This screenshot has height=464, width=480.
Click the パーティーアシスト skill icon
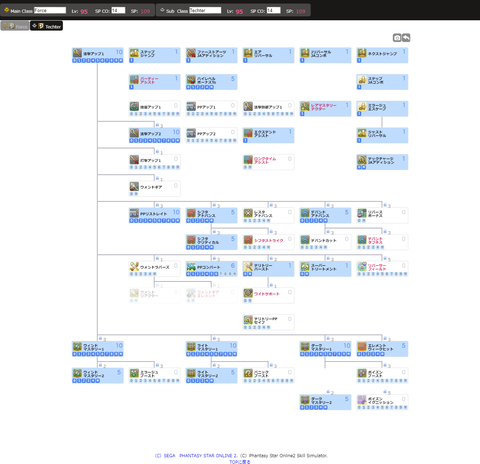click(x=134, y=80)
